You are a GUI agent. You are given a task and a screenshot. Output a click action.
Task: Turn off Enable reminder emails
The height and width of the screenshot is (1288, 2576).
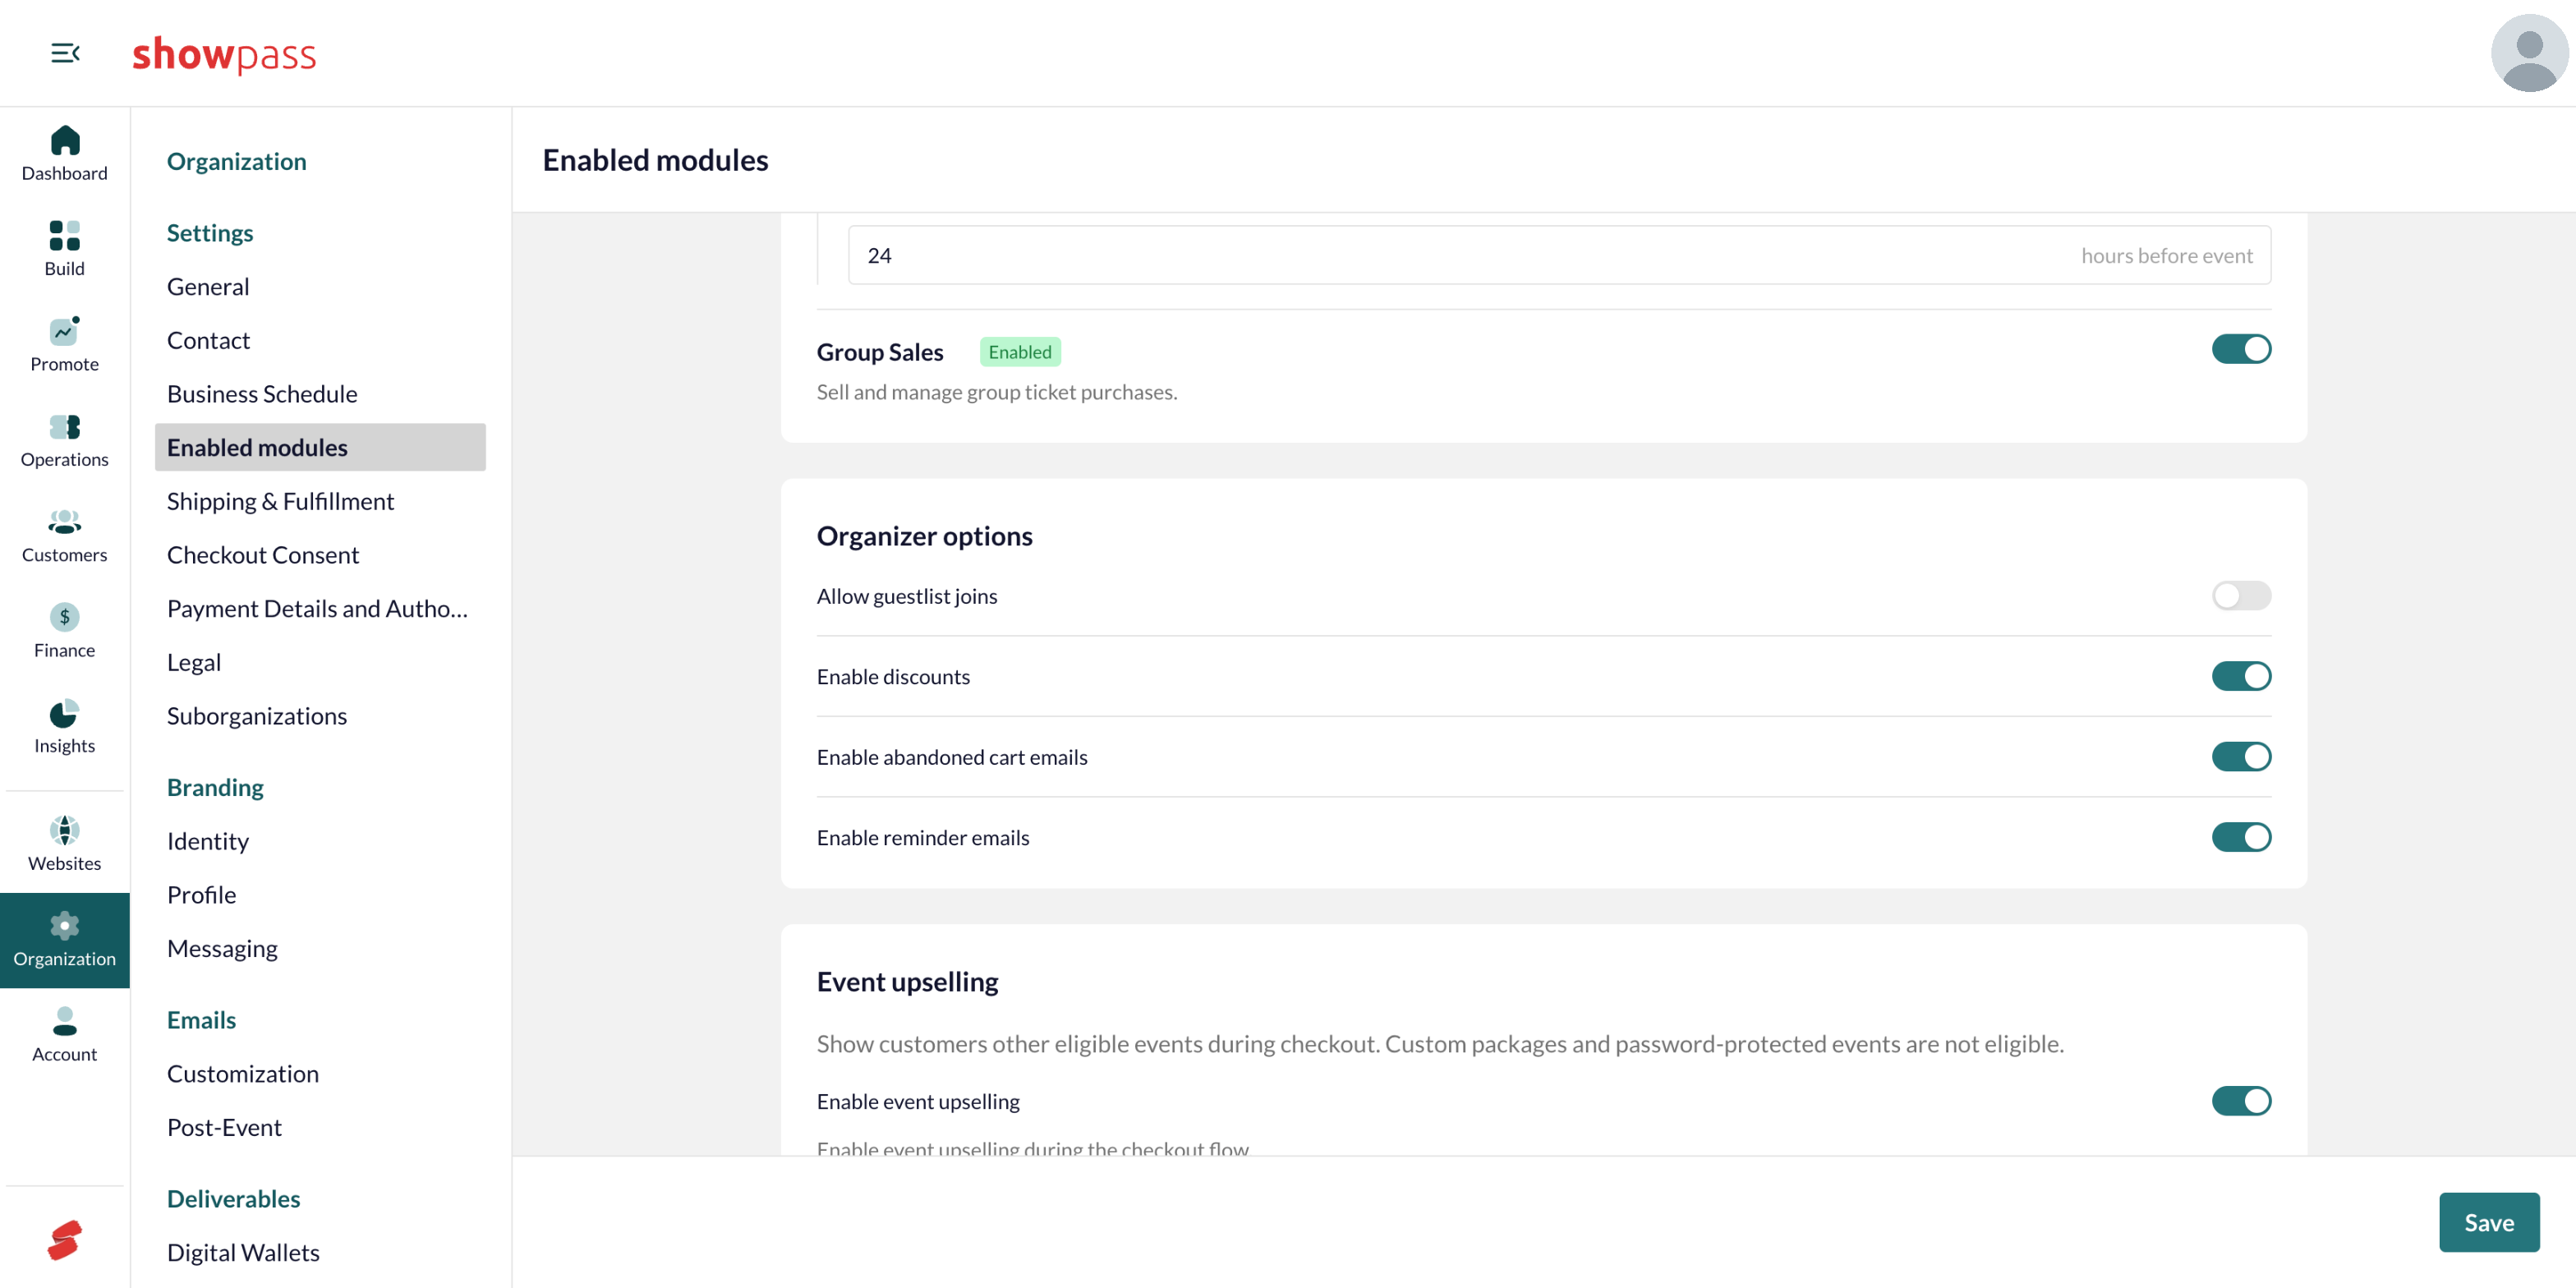(2241, 837)
